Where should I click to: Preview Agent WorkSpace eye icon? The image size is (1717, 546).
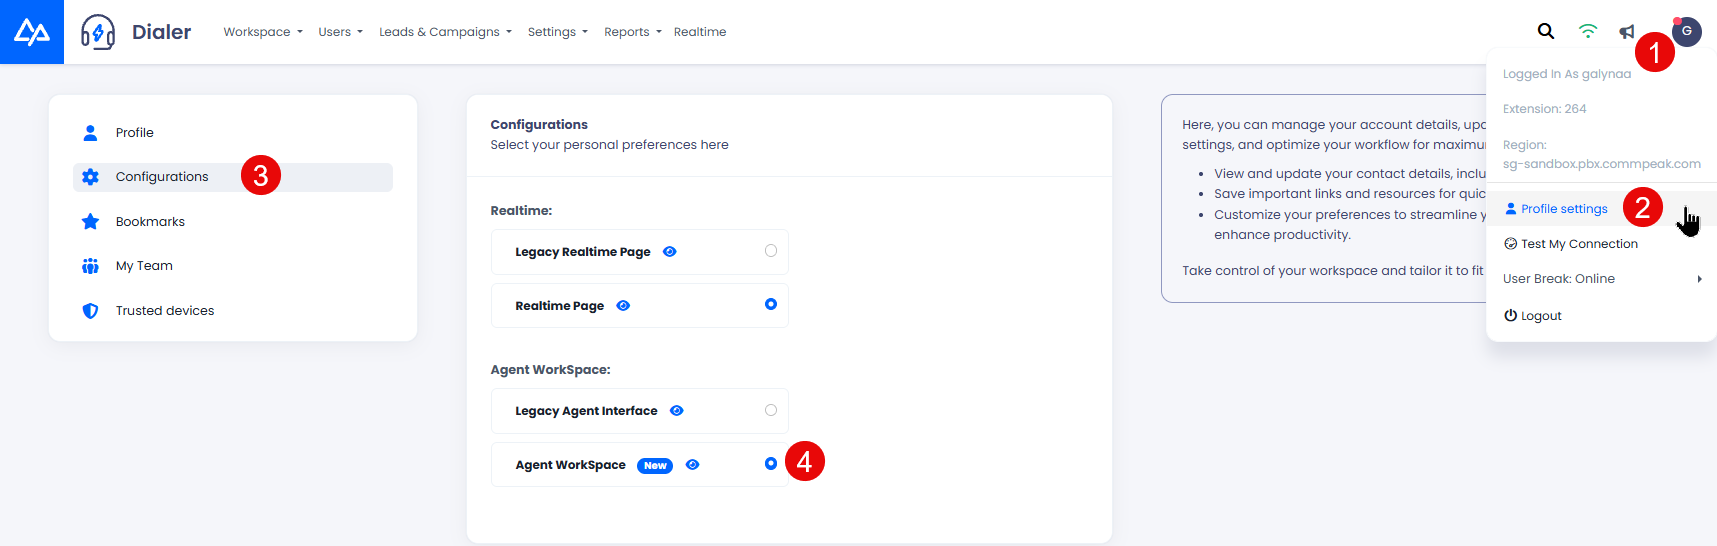coord(693,464)
